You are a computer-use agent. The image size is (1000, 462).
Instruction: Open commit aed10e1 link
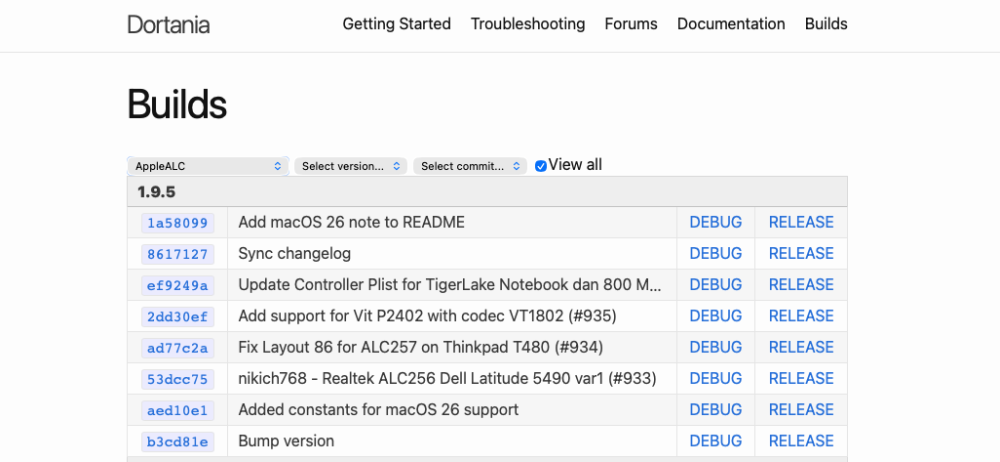click(x=177, y=410)
